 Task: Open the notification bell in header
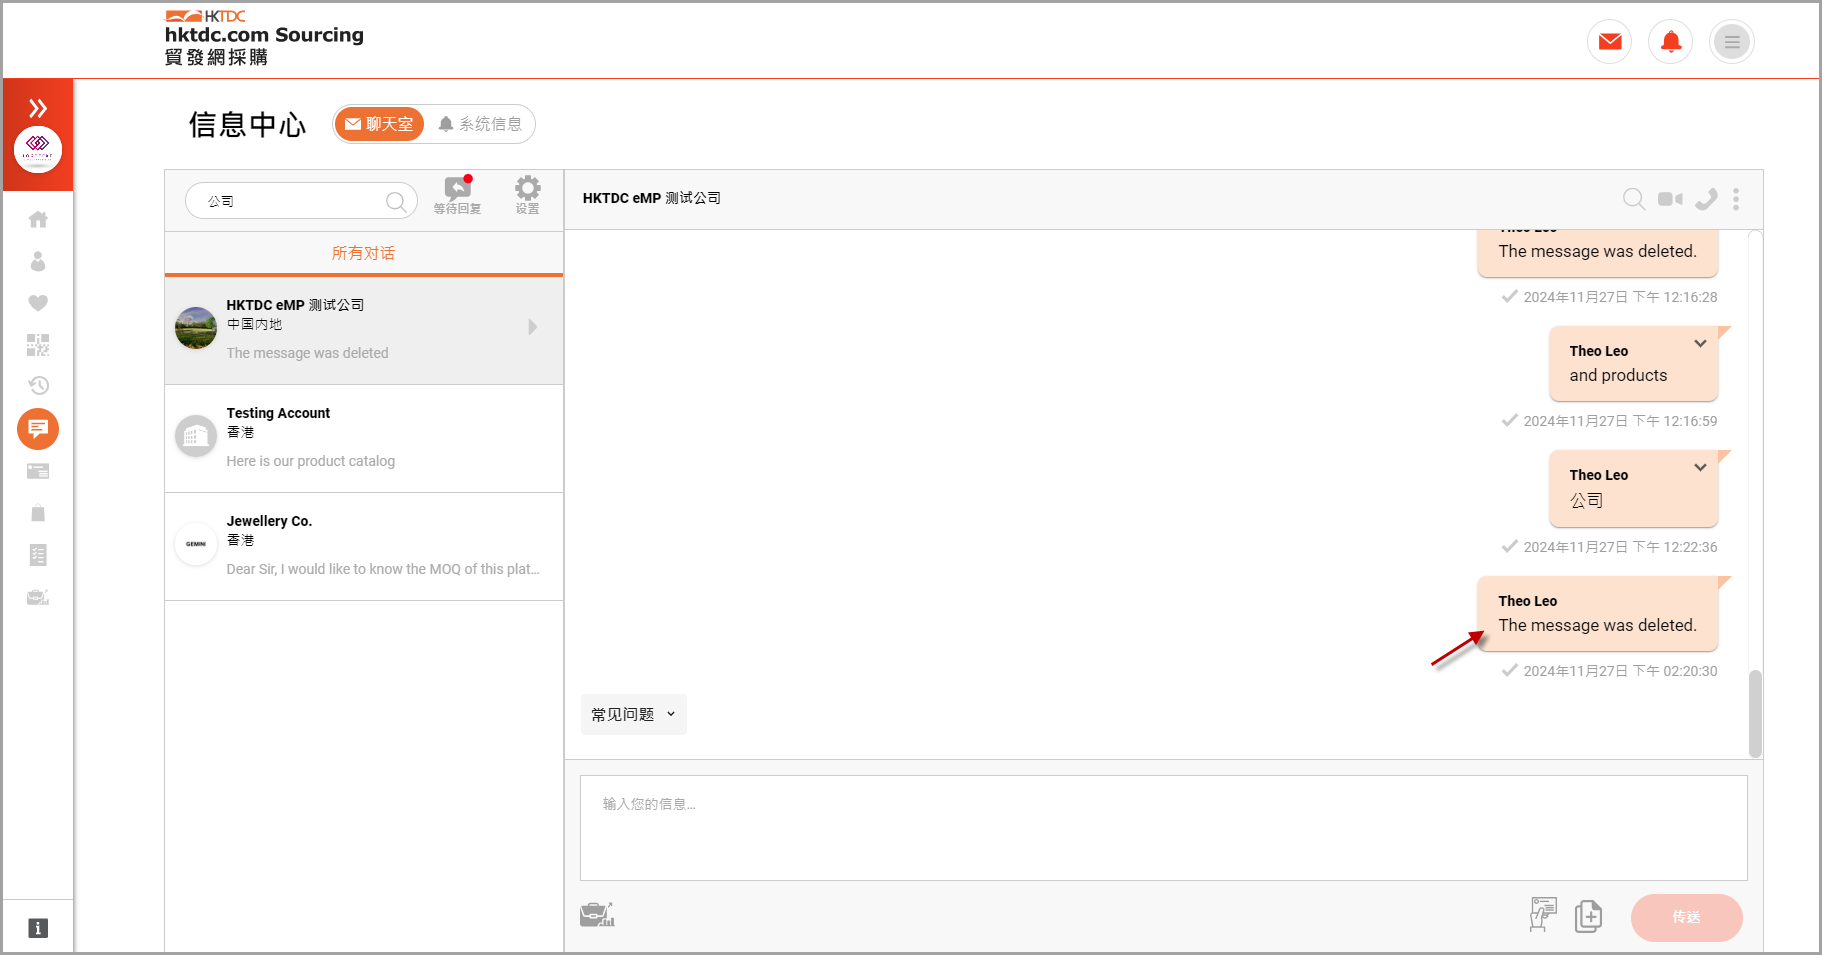point(1671,42)
